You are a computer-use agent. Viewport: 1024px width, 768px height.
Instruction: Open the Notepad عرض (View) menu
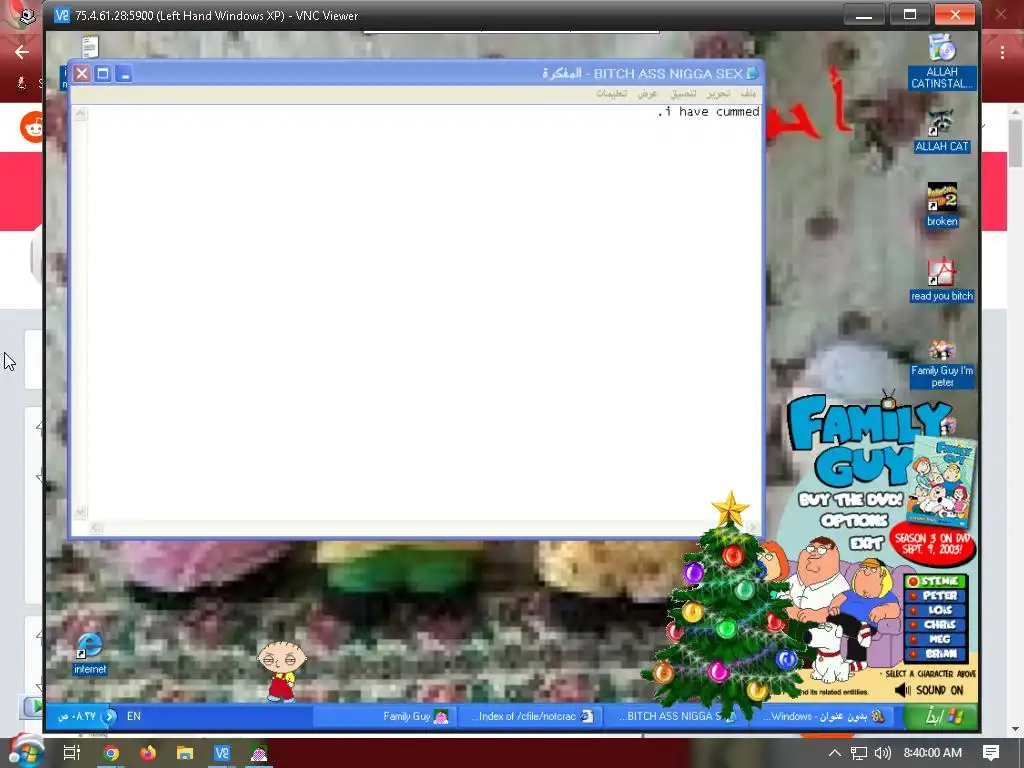coord(647,94)
